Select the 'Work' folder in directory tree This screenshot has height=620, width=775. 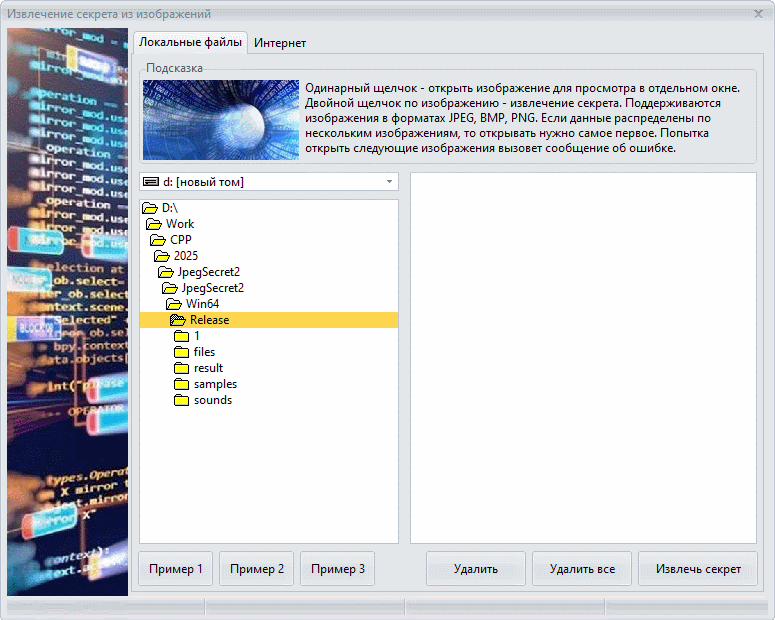tap(180, 224)
